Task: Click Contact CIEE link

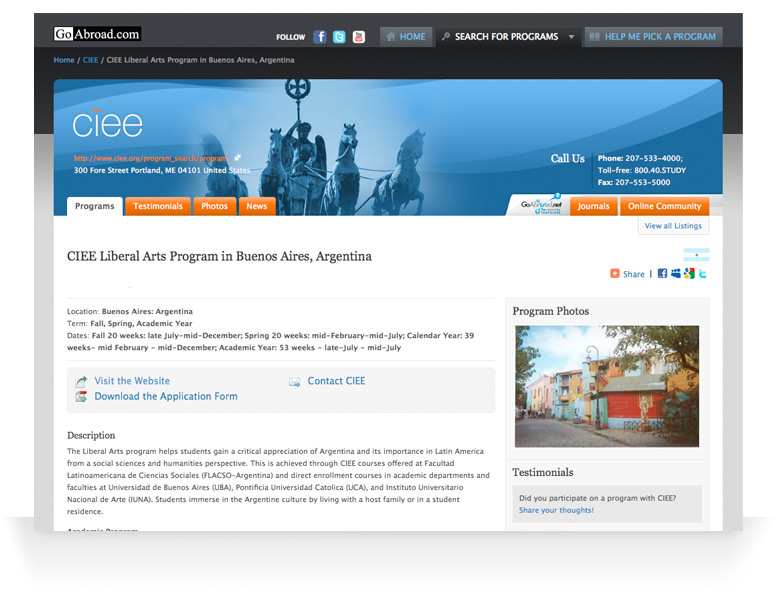Action: coord(337,381)
